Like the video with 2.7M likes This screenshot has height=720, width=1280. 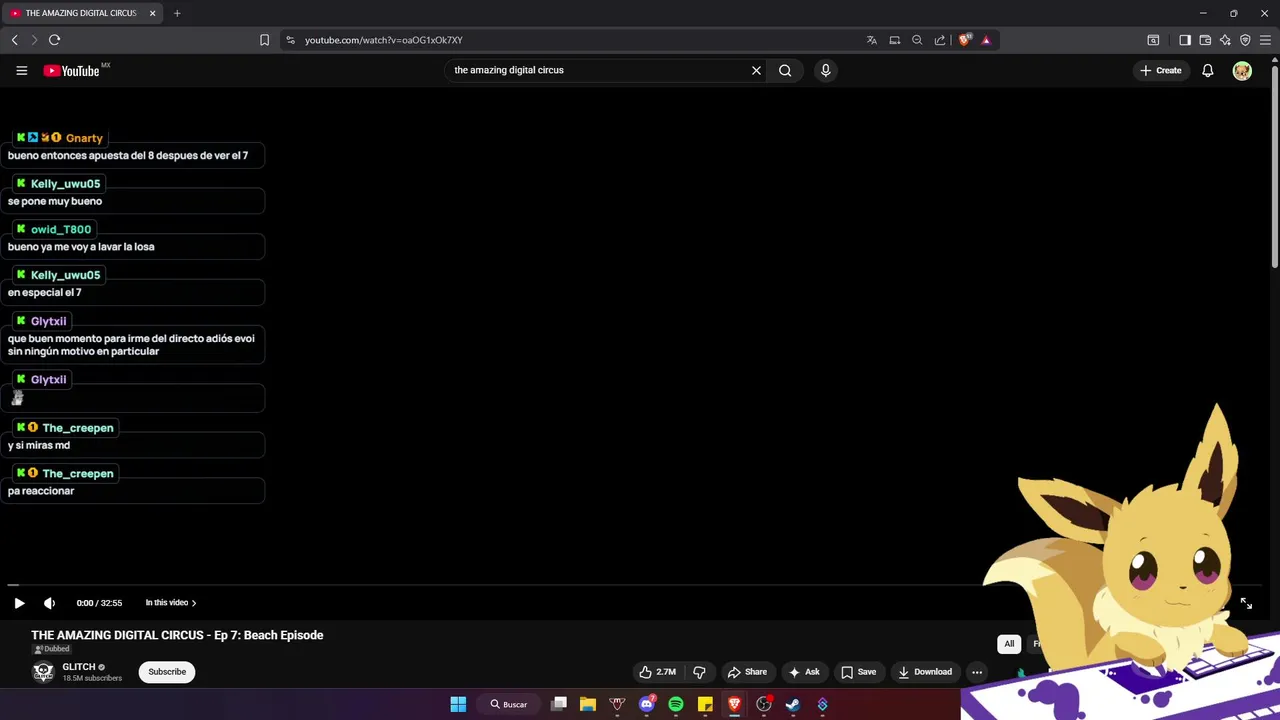tap(658, 672)
